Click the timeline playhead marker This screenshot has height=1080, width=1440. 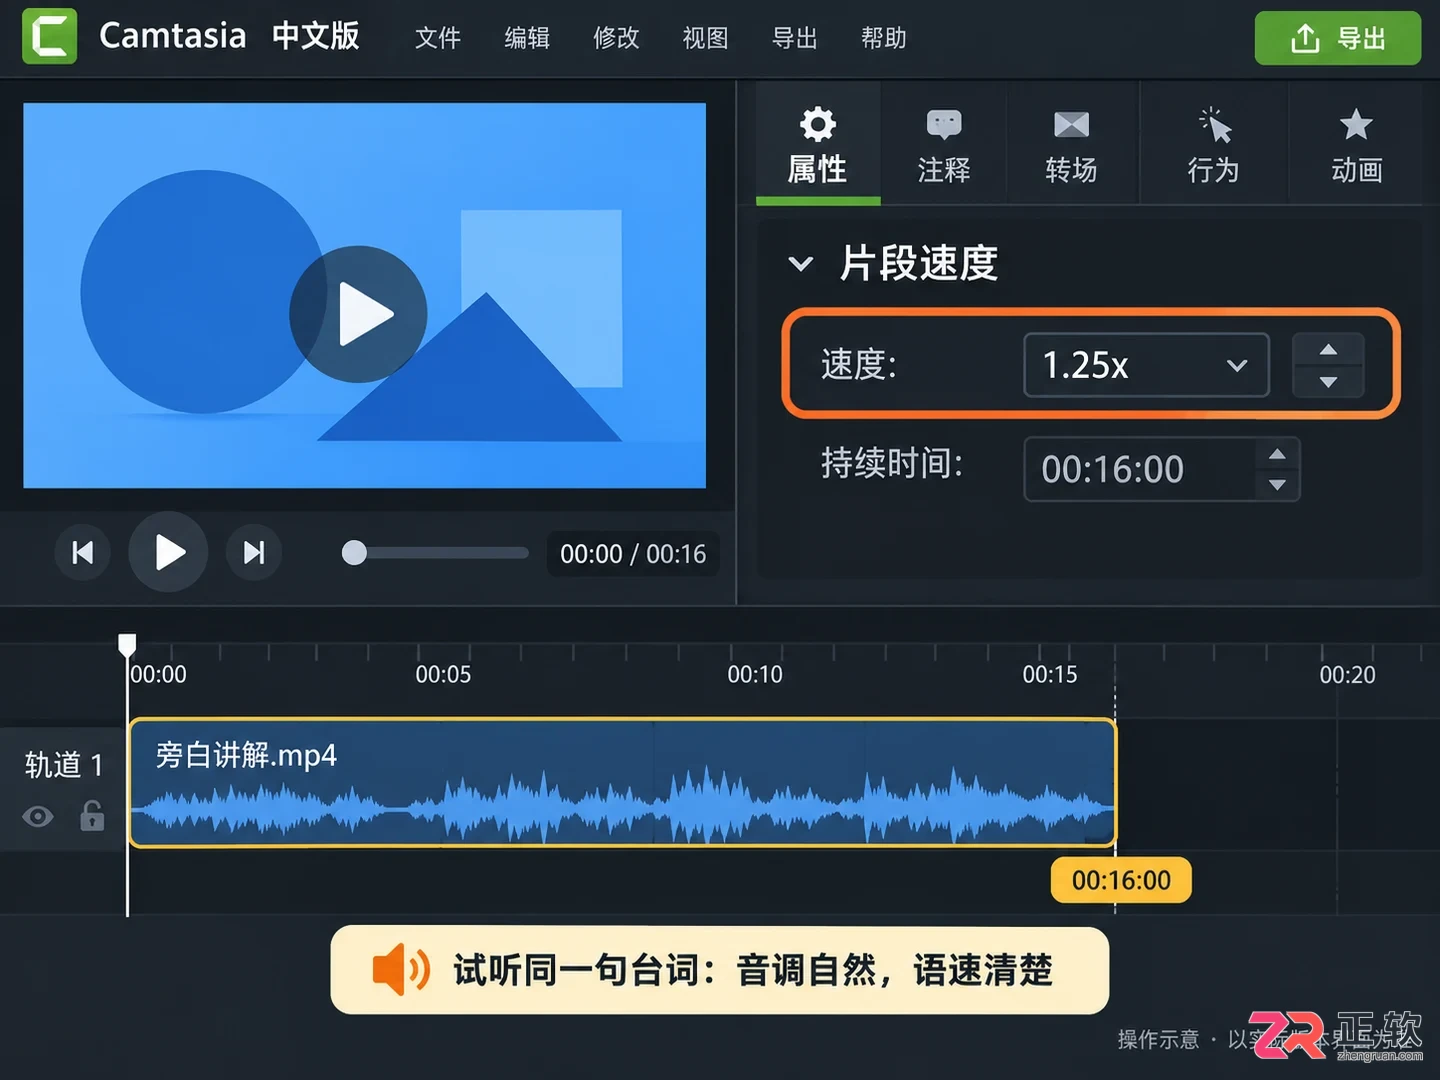tap(127, 645)
